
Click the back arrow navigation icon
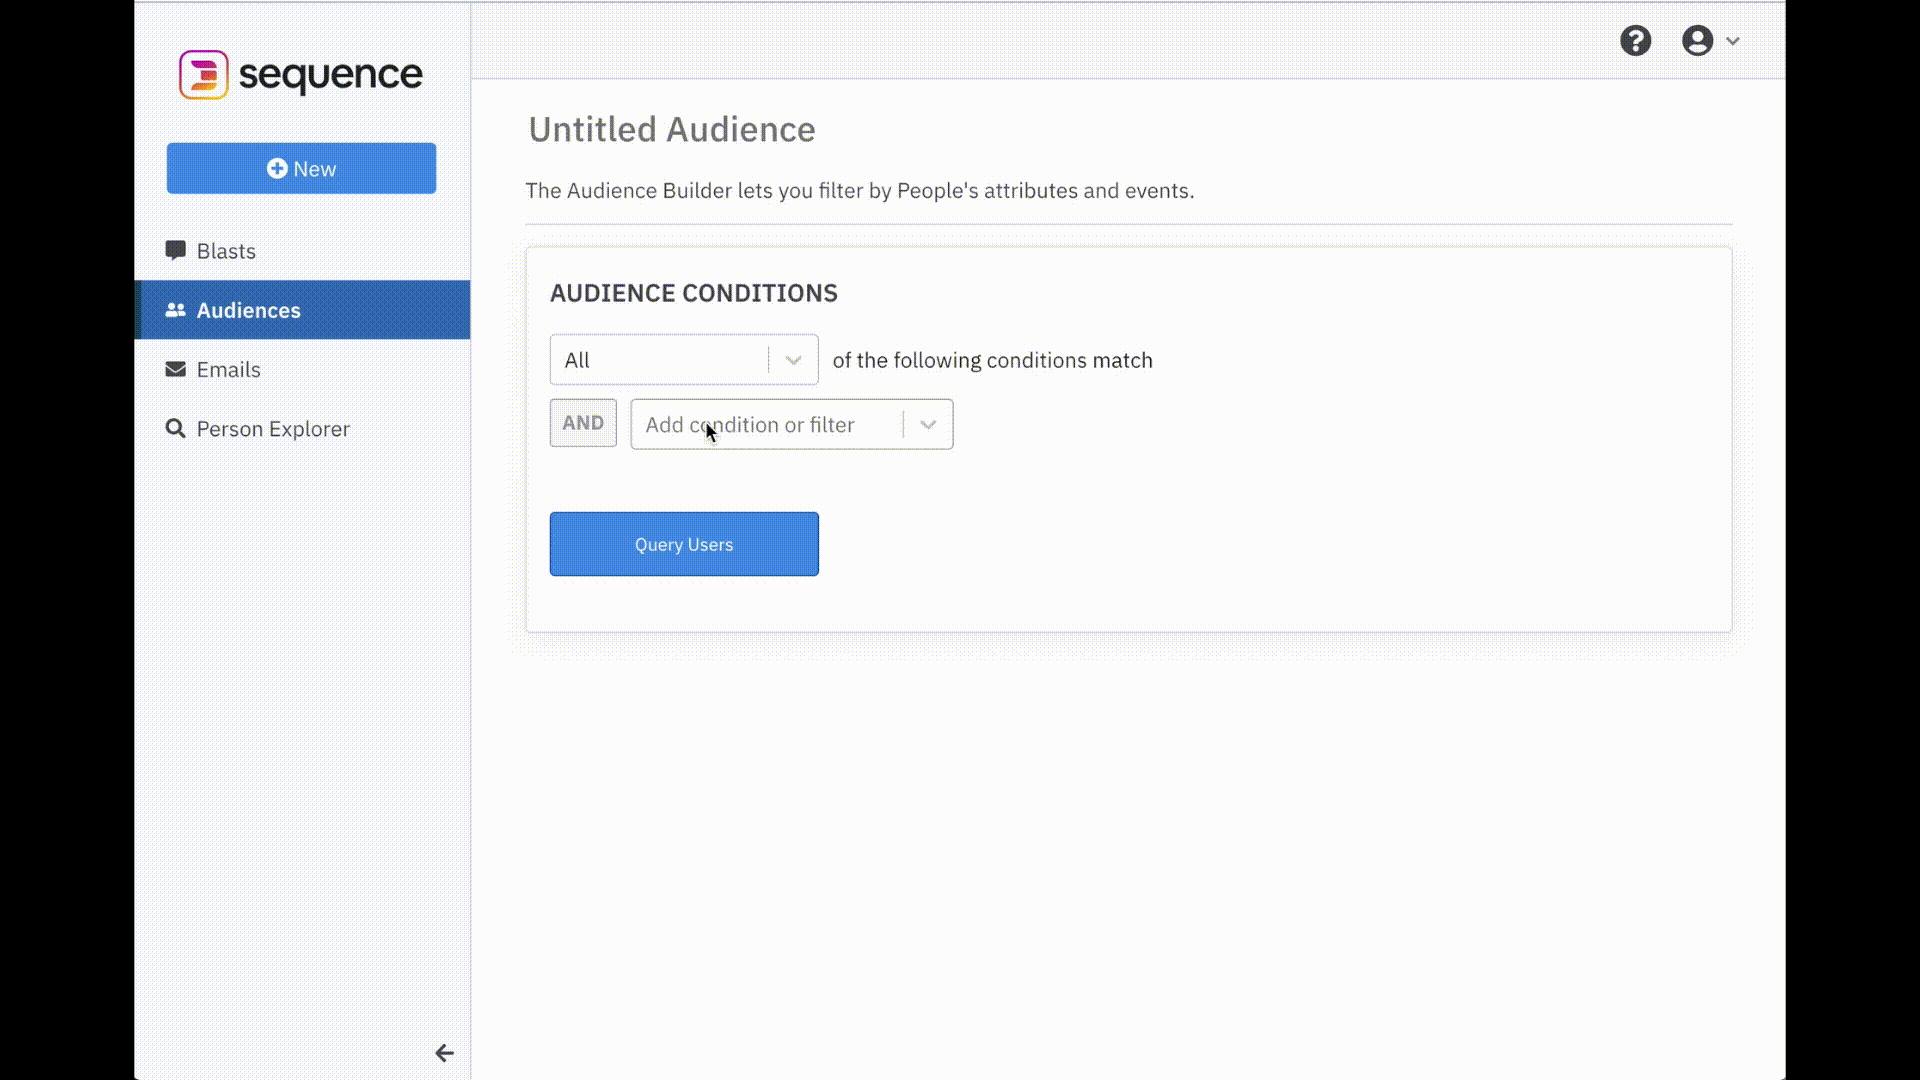coord(444,1052)
